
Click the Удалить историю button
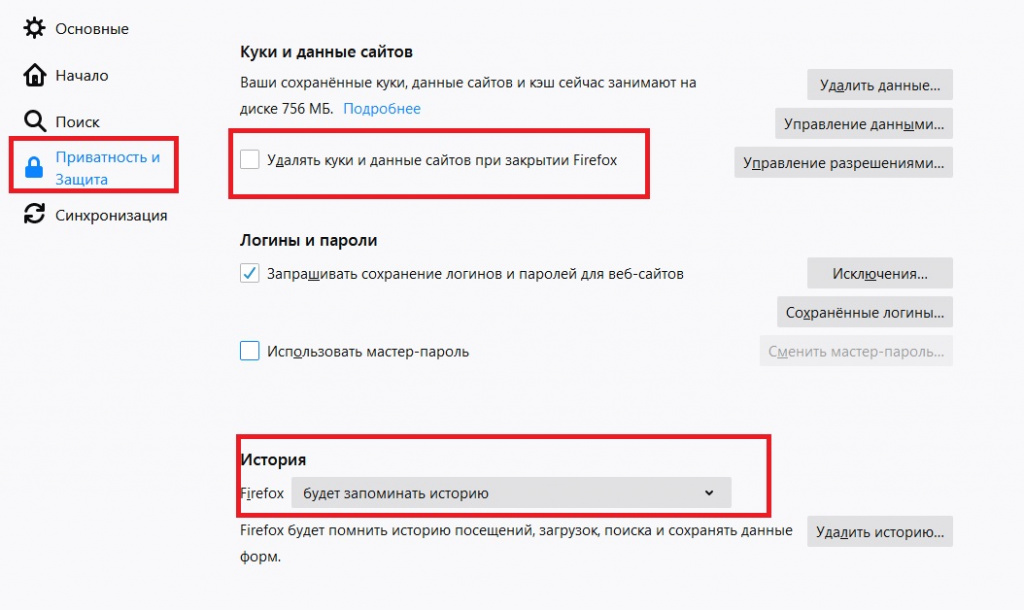[880, 532]
